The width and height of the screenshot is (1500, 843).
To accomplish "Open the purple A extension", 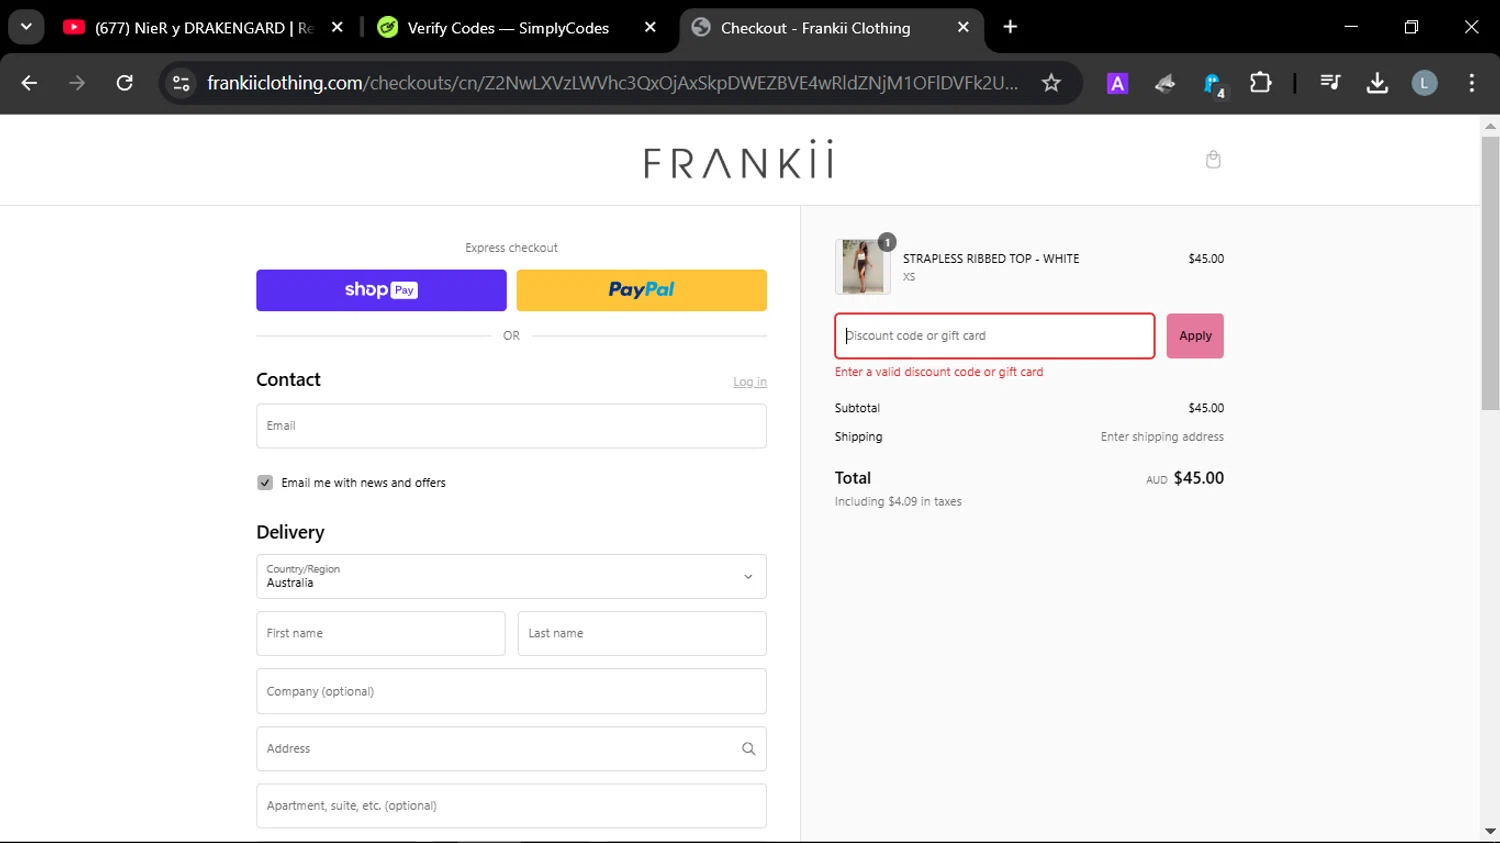I will click(x=1117, y=84).
